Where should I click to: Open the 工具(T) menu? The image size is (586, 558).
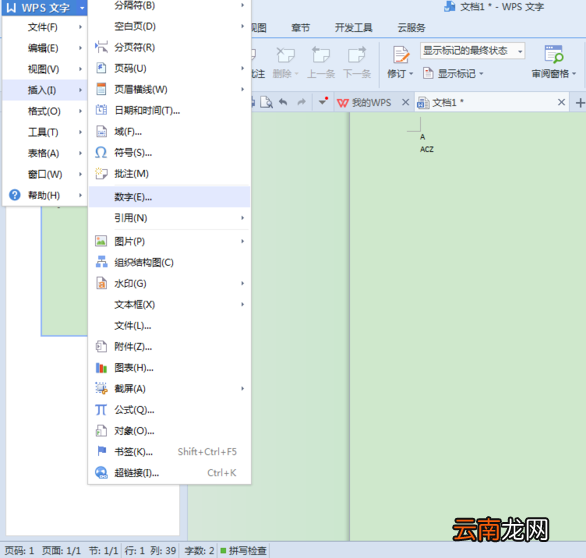pos(45,132)
